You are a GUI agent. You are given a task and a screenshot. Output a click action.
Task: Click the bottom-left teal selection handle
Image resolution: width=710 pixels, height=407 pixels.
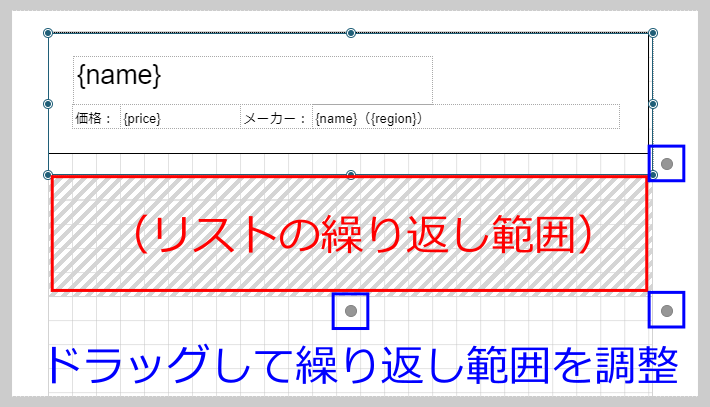48,175
